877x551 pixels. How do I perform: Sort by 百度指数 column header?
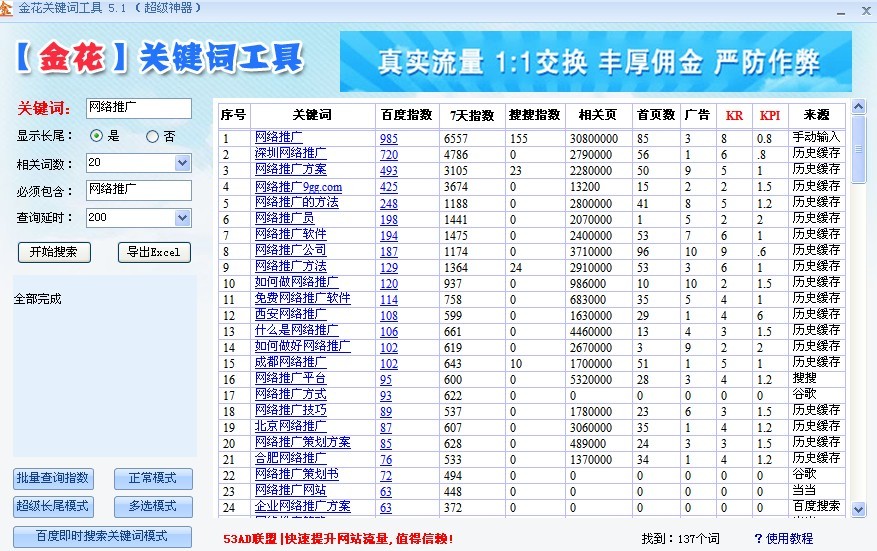point(407,115)
